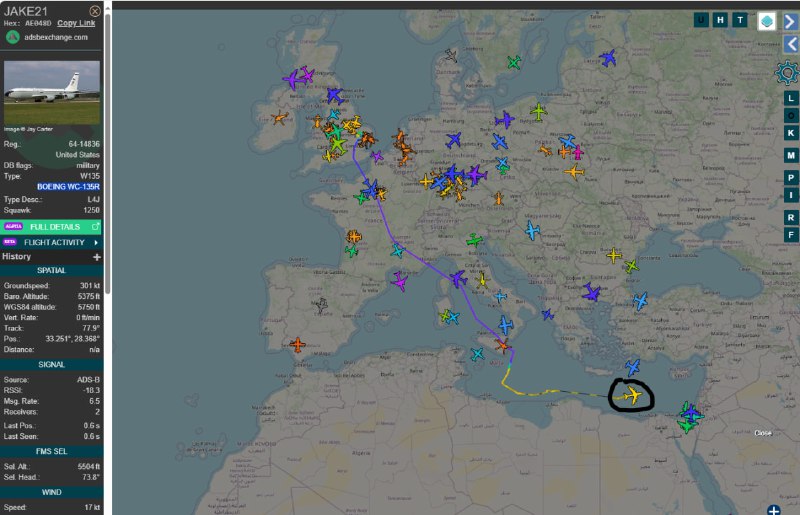The image size is (800, 515).
Task: Toggle the I map button
Action: click(791, 195)
